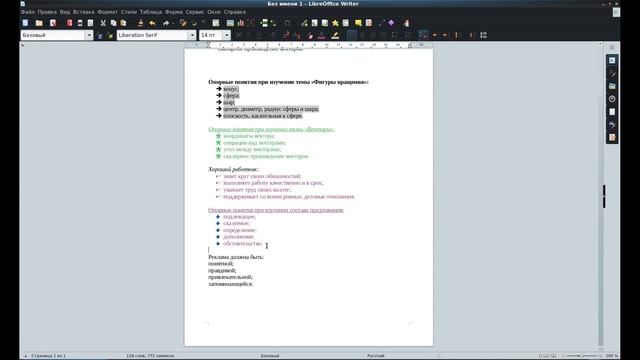This screenshot has width=640, height=360.
Task: Click the Spelling check icon
Action: pos(195,23)
